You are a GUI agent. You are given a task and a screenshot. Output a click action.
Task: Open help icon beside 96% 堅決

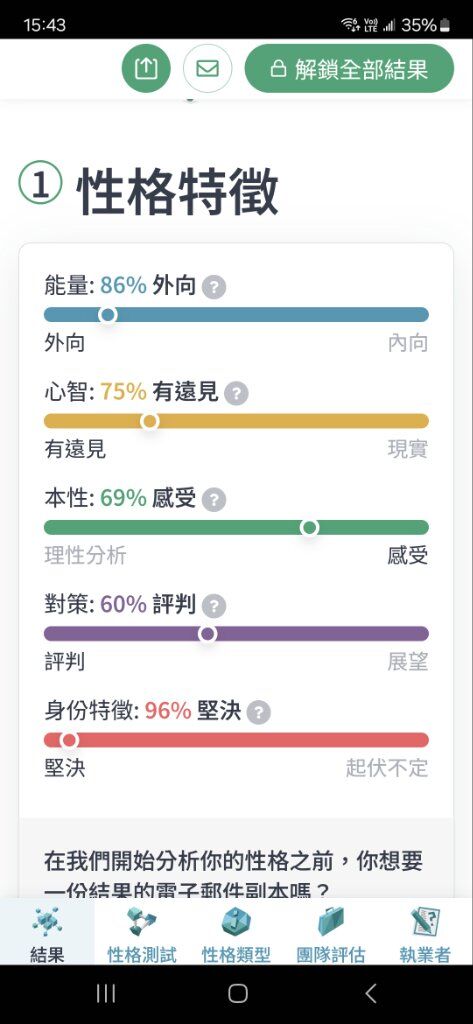259,713
